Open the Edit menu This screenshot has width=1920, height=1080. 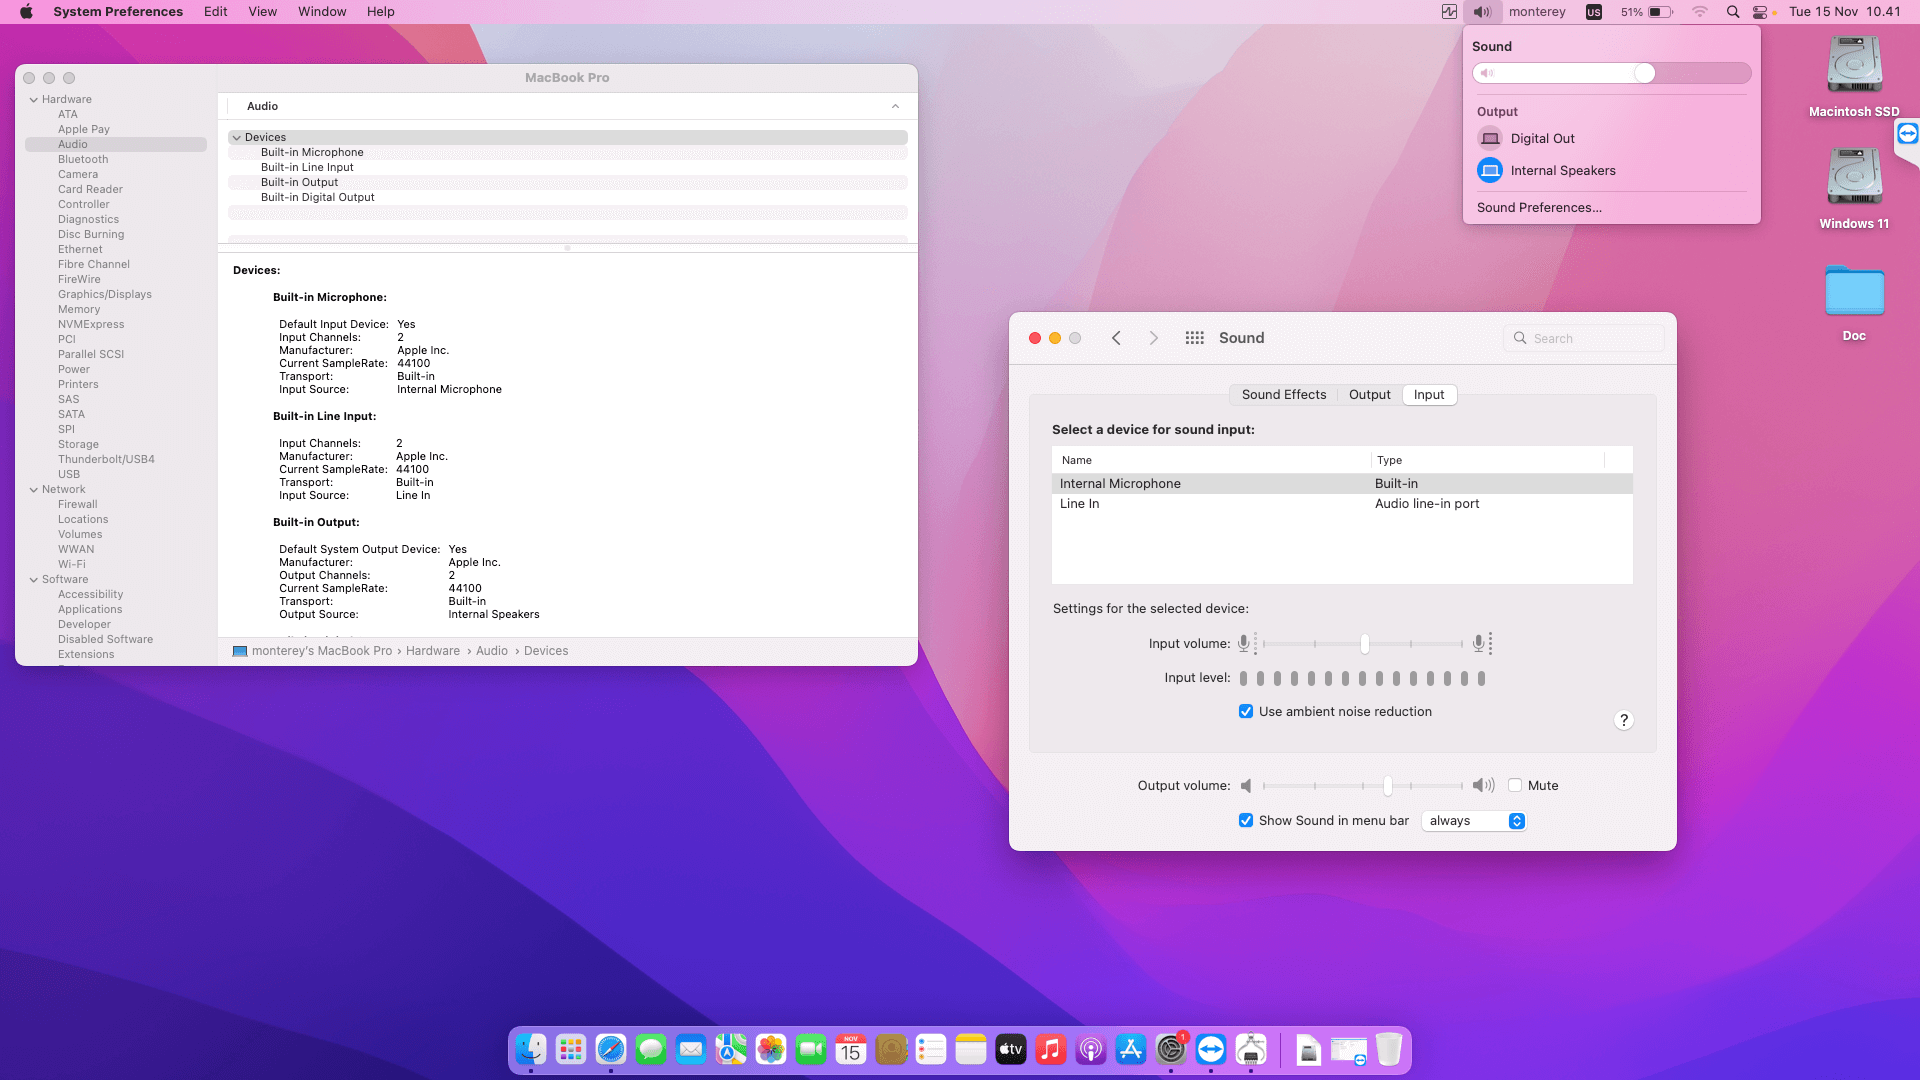216,12
